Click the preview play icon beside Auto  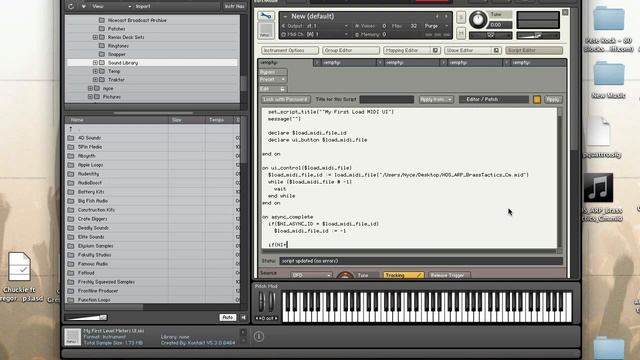click(x=243, y=317)
